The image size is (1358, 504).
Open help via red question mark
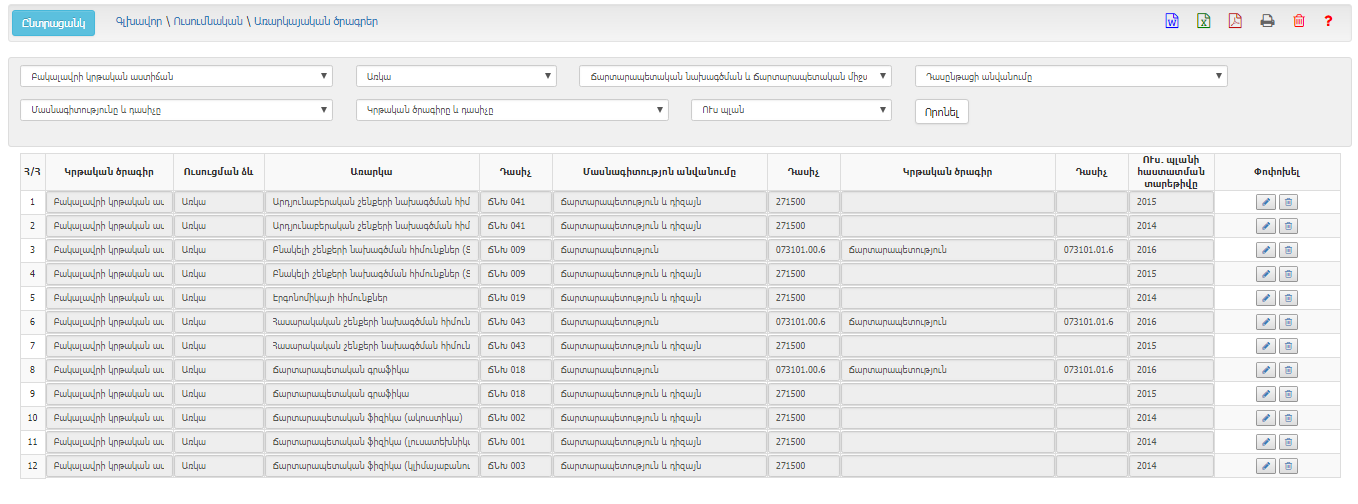(x=1328, y=21)
